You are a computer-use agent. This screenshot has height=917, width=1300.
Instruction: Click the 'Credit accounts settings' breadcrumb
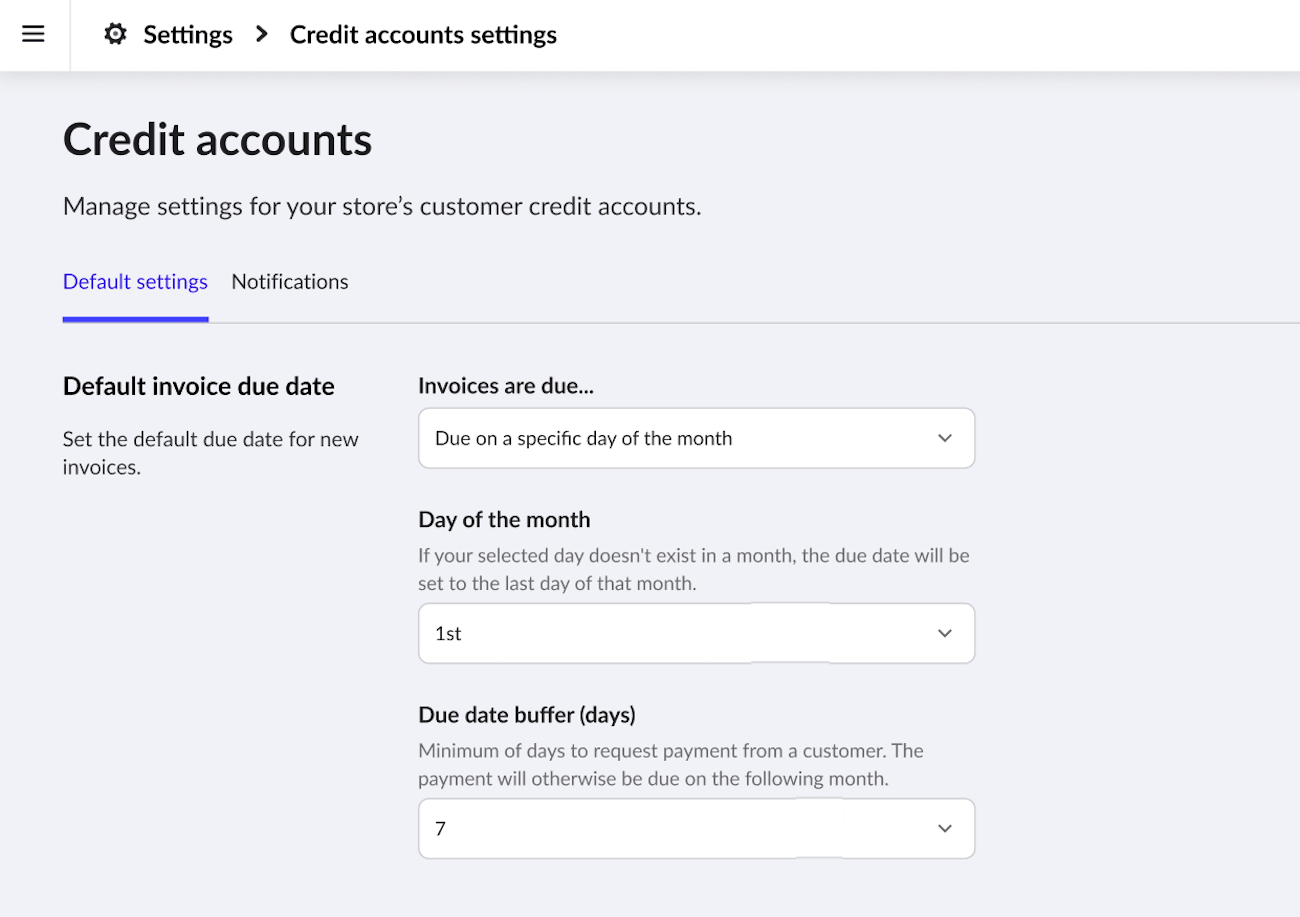pyautogui.click(x=423, y=33)
